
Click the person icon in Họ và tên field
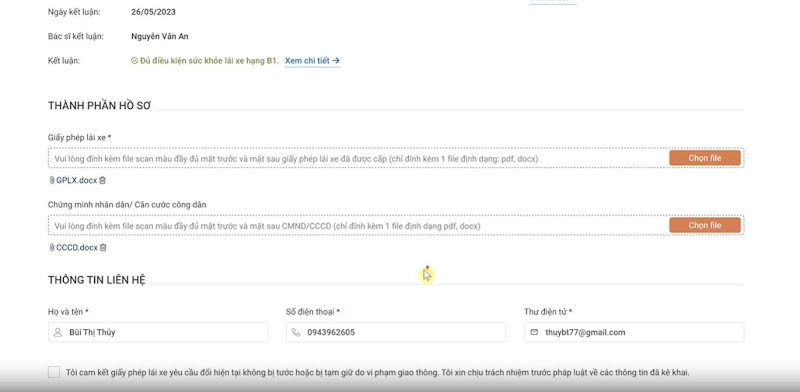[58, 332]
